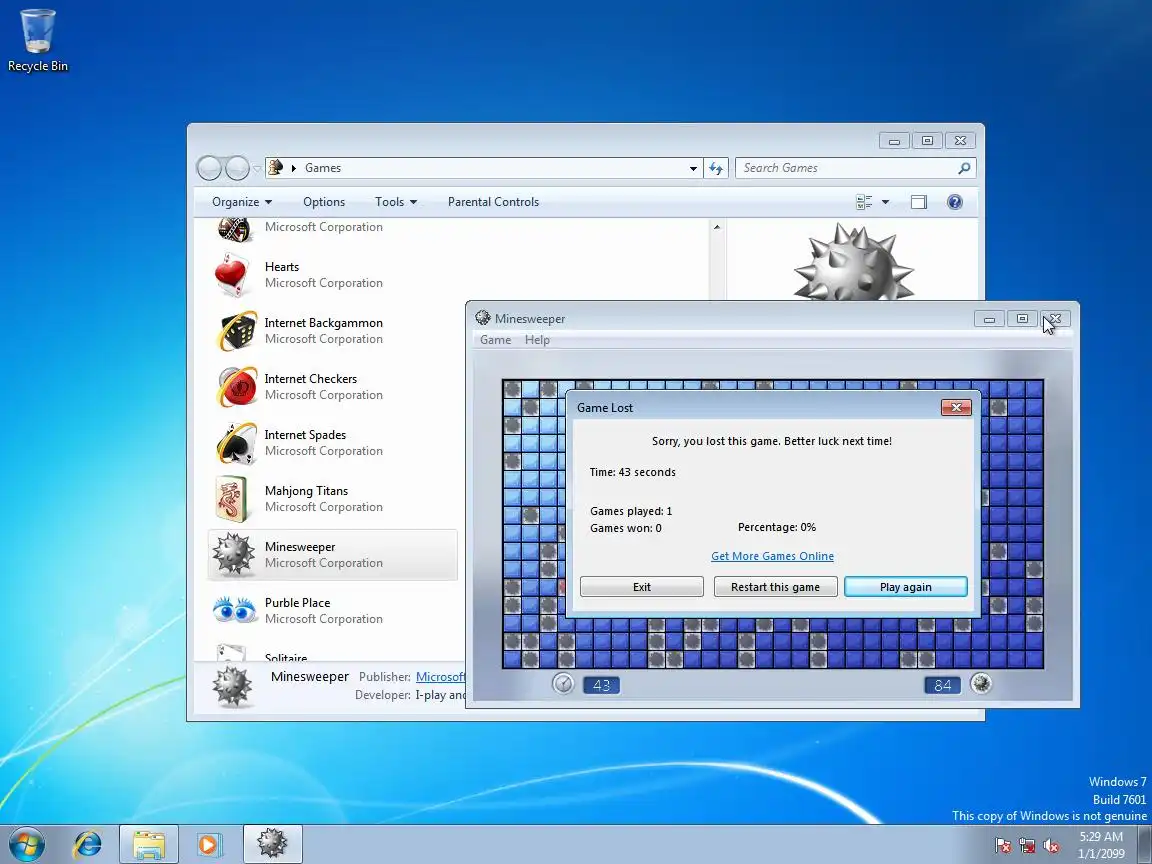The height and width of the screenshot is (864, 1152).
Task: Click the Purble Place game name
Action: [x=298, y=602]
